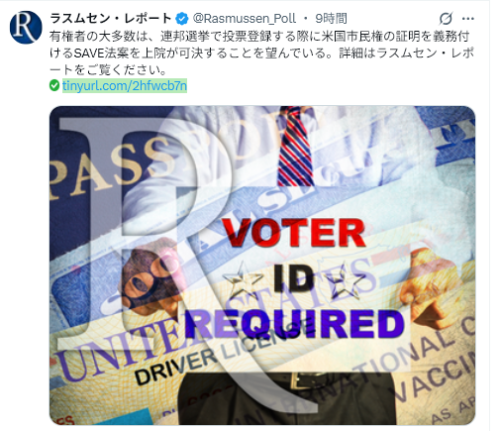Click the blue verified badge
Image resolution: width=500 pixels, height=431 pixels.
[182, 19]
